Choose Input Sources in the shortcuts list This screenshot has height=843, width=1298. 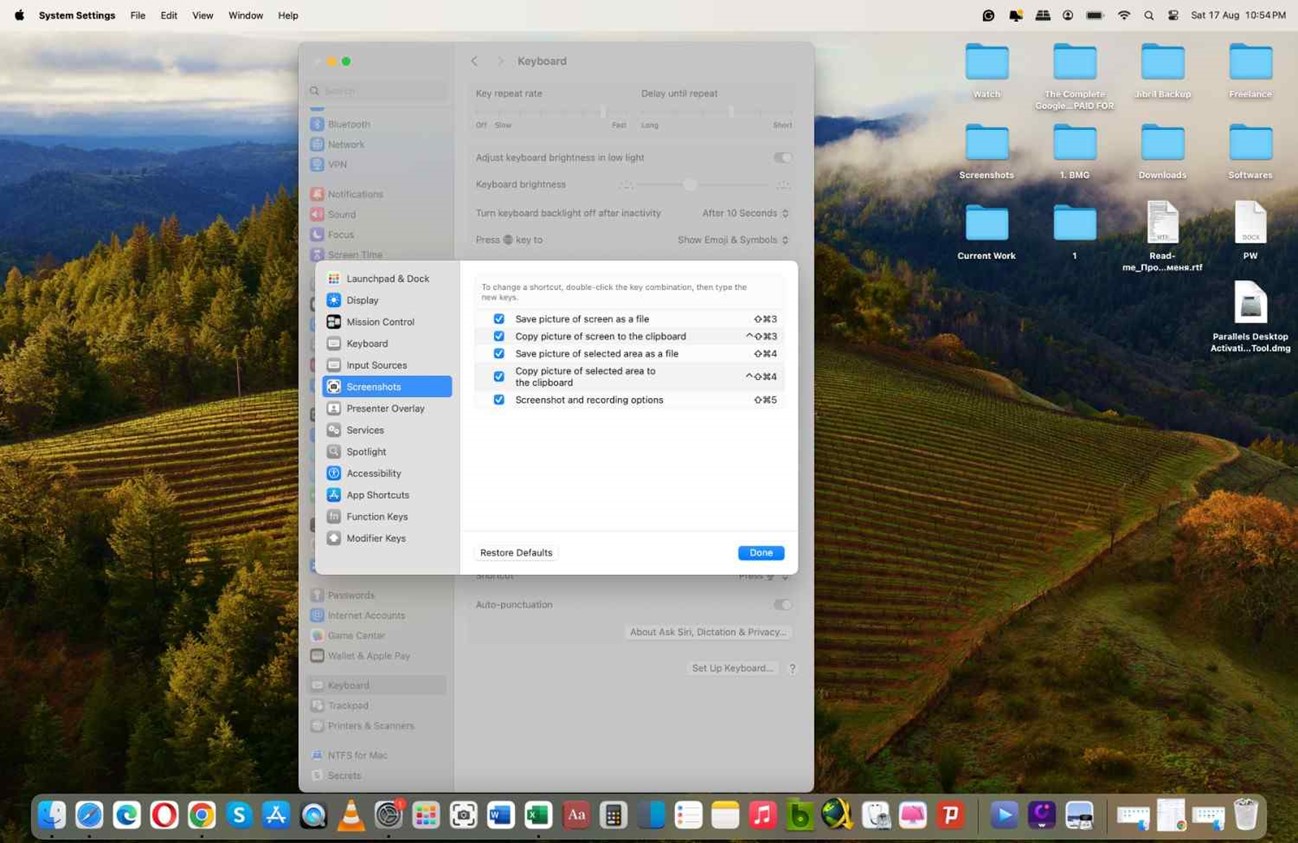[387, 365]
